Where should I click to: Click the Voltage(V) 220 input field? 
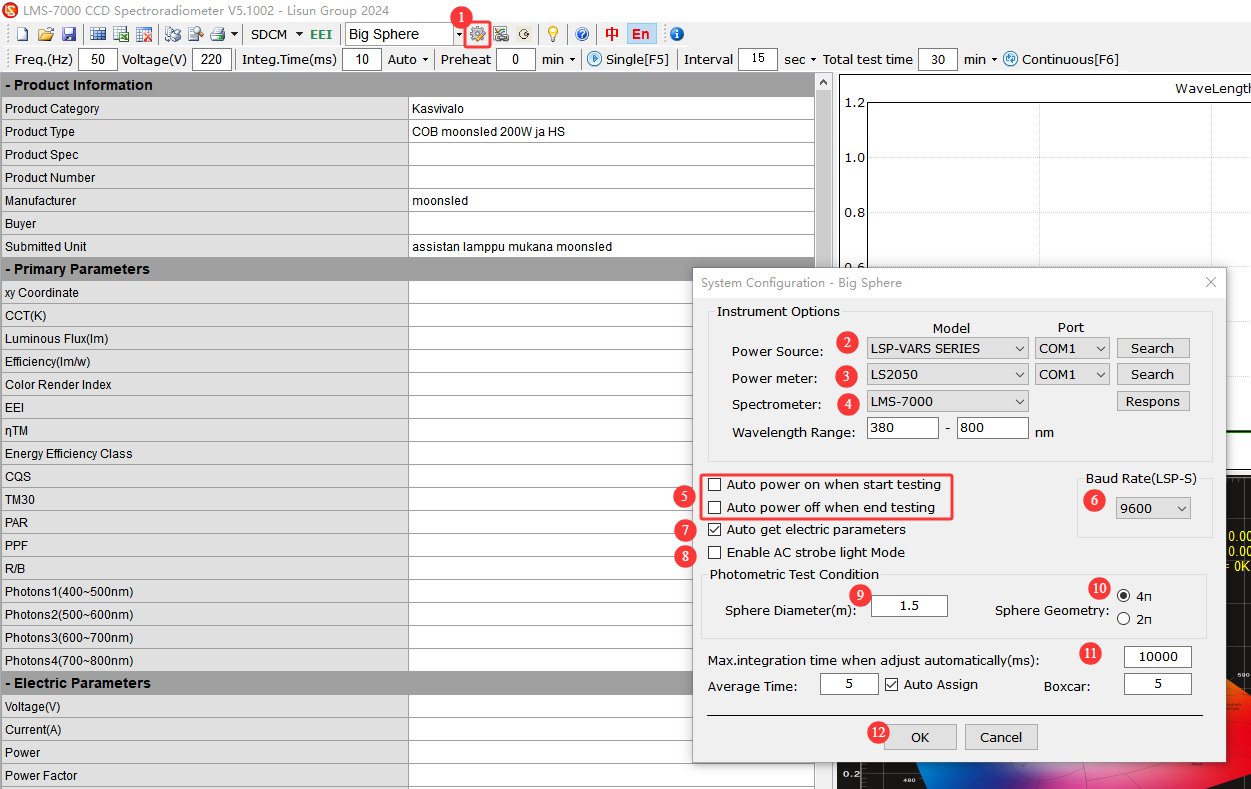(x=212, y=59)
